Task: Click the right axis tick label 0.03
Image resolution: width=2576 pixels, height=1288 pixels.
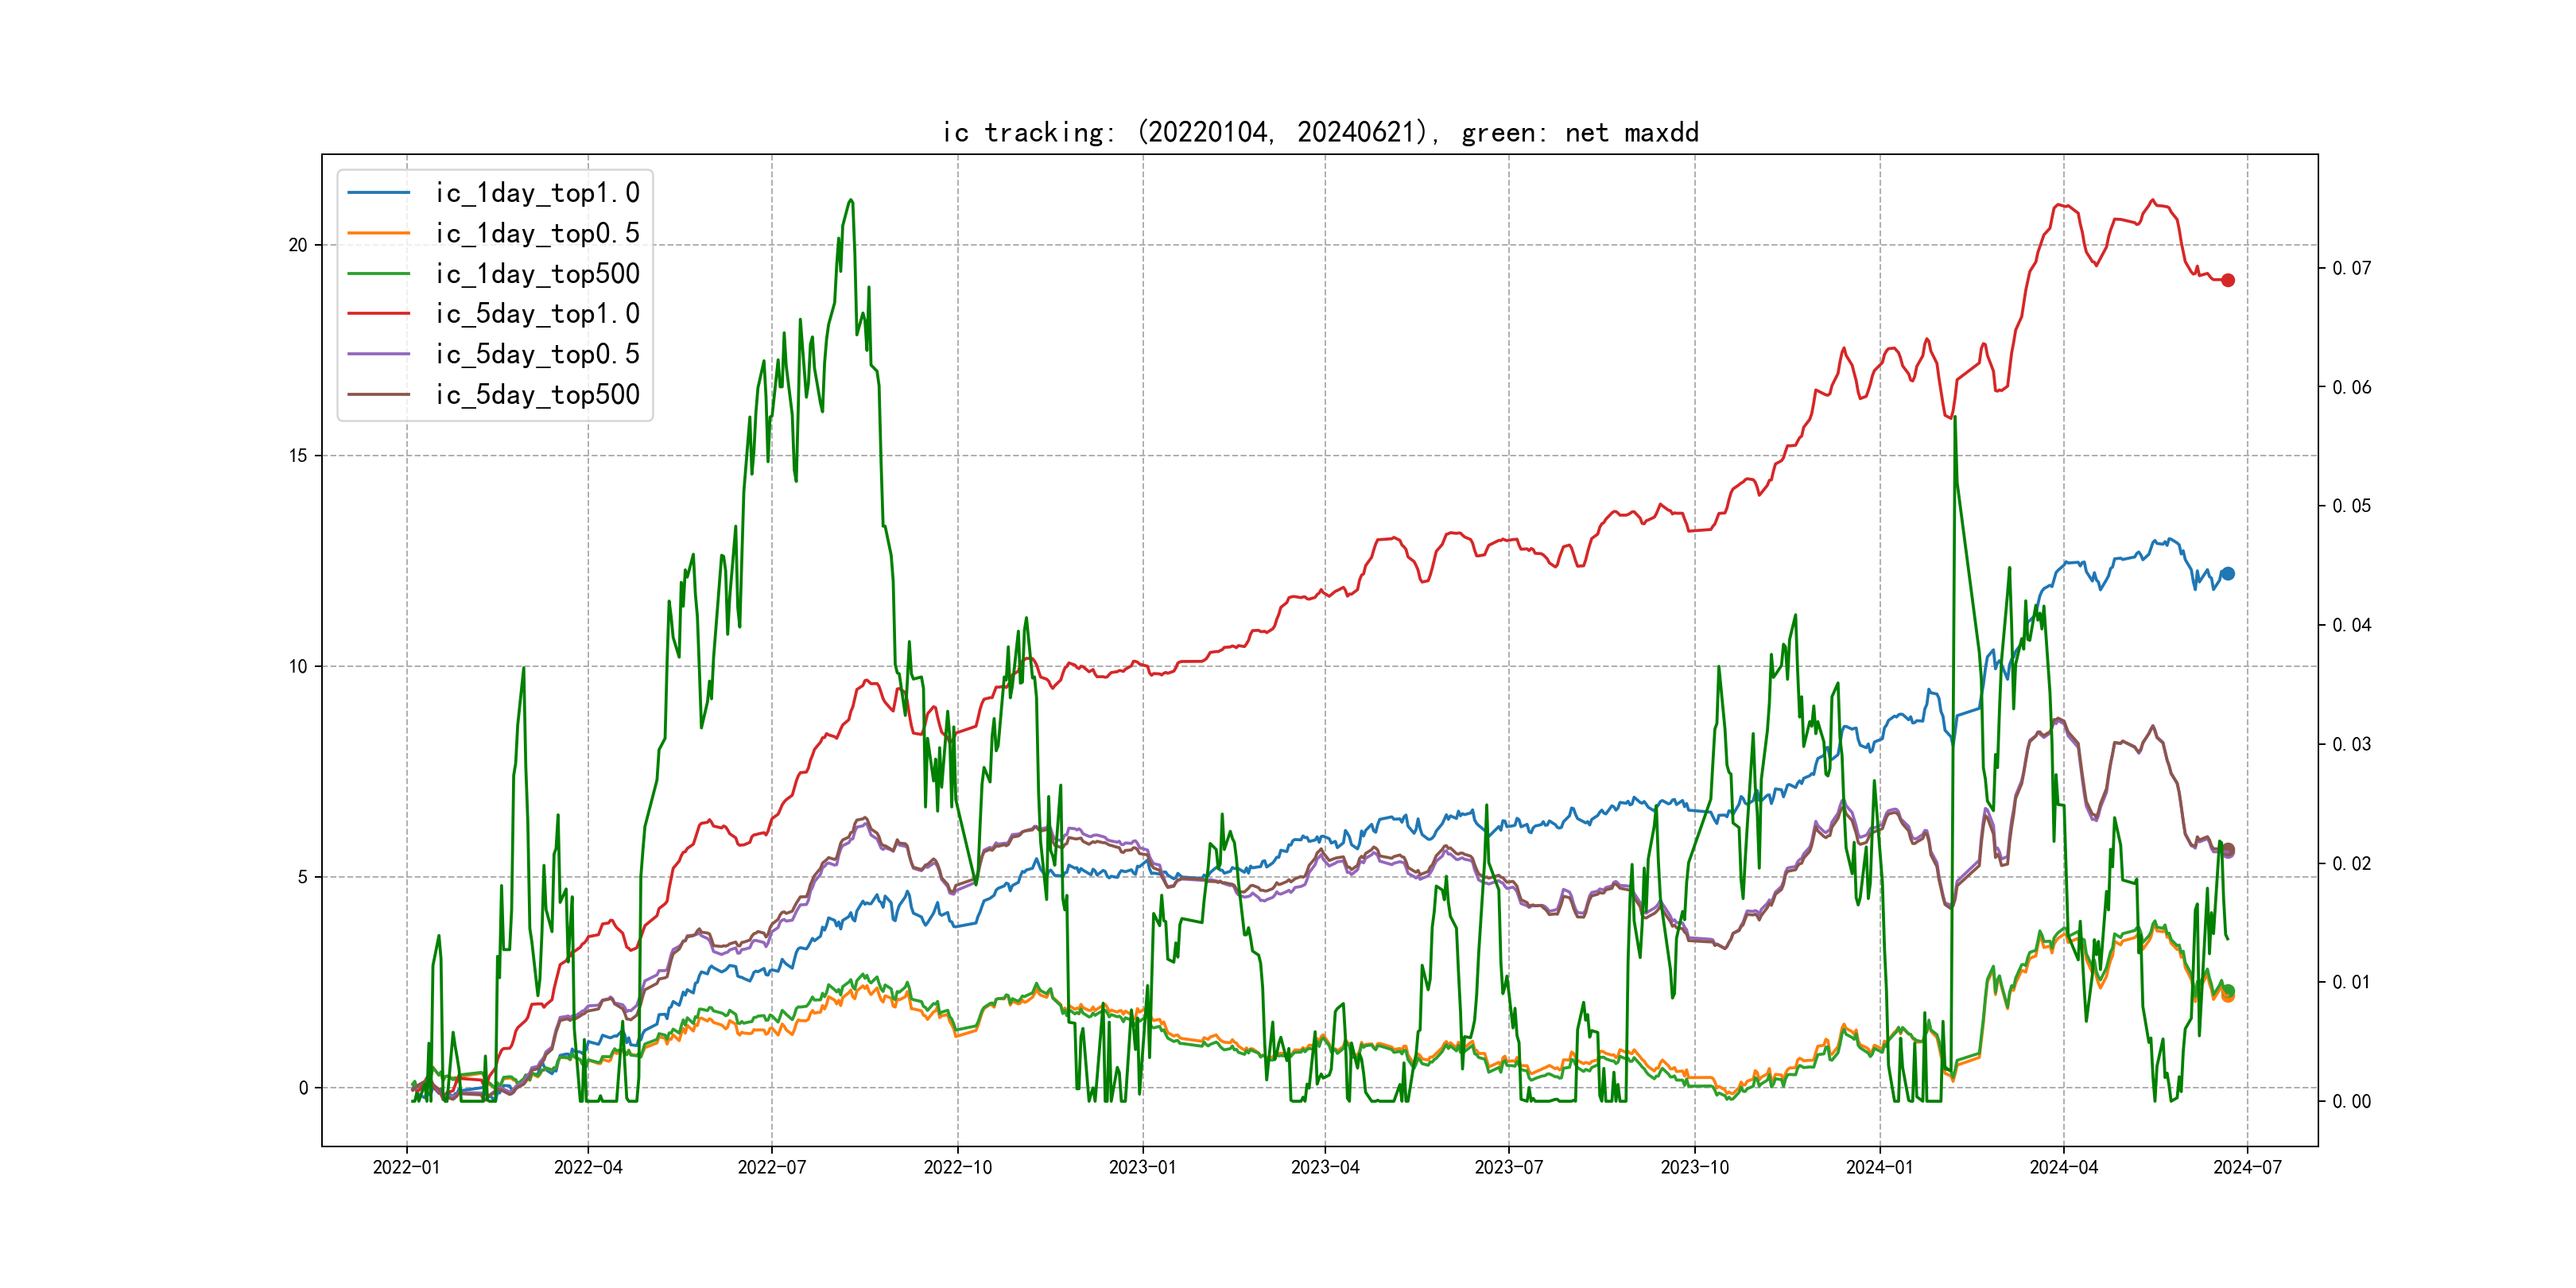Action: click(2351, 744)
